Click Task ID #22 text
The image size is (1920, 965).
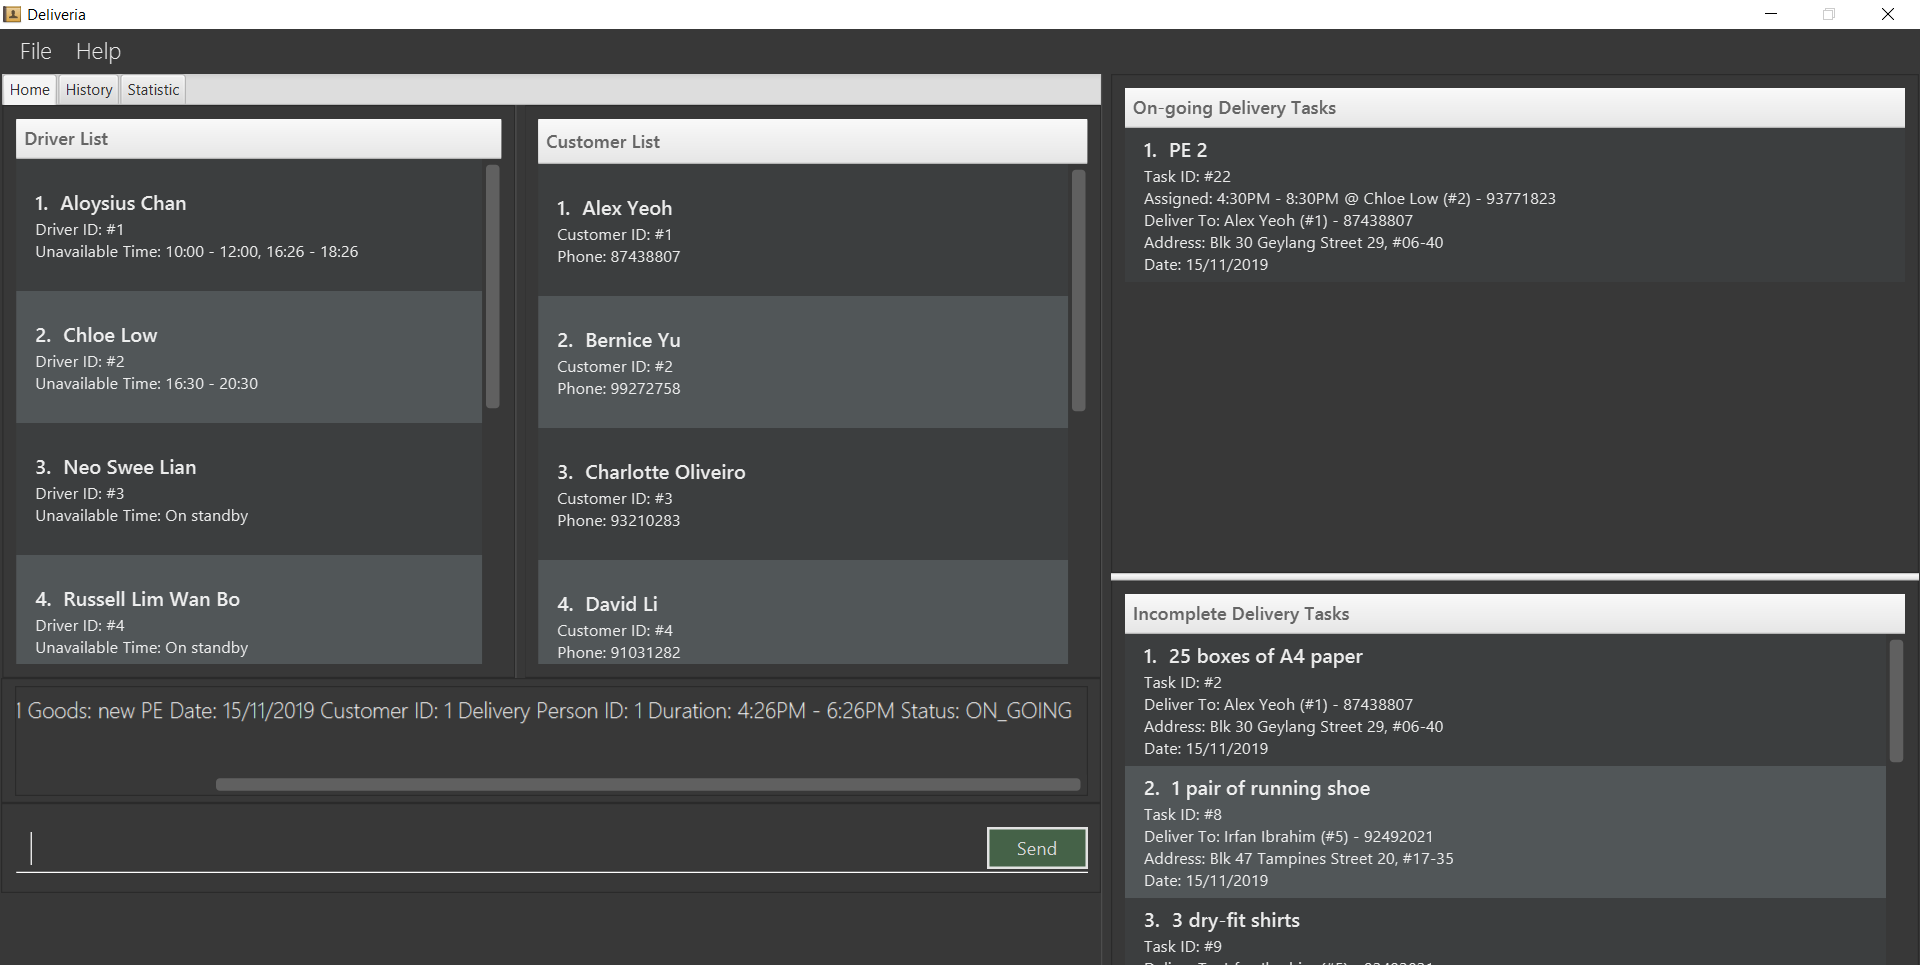[x=1187, y=177]
